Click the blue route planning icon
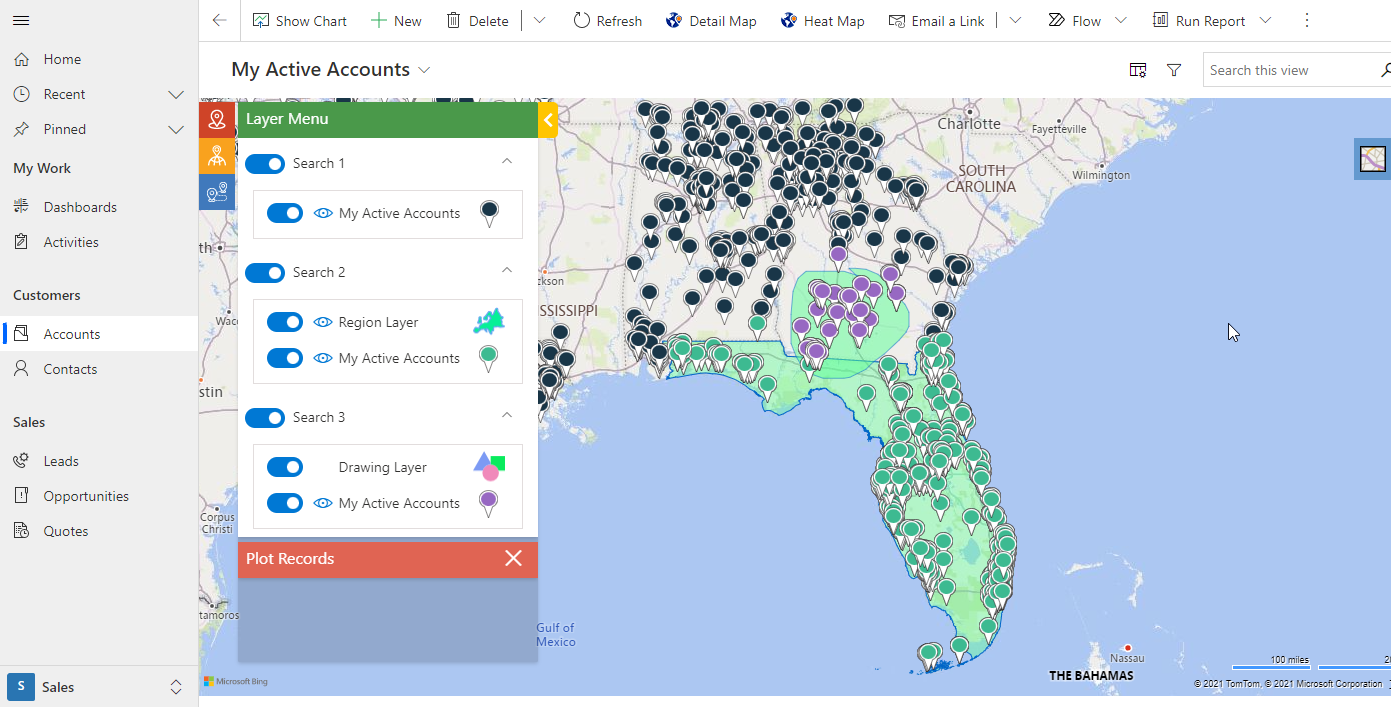The width and height of the screenshot is (1391, 707). point(217,192)
